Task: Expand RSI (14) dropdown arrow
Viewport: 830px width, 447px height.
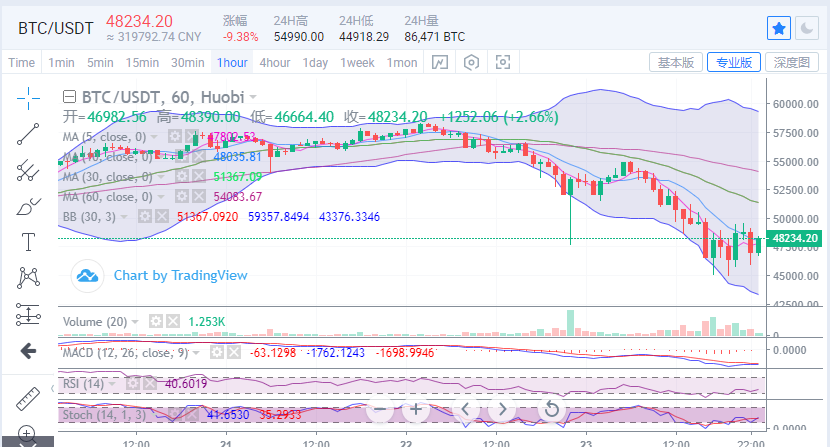Action: (112, 384)
